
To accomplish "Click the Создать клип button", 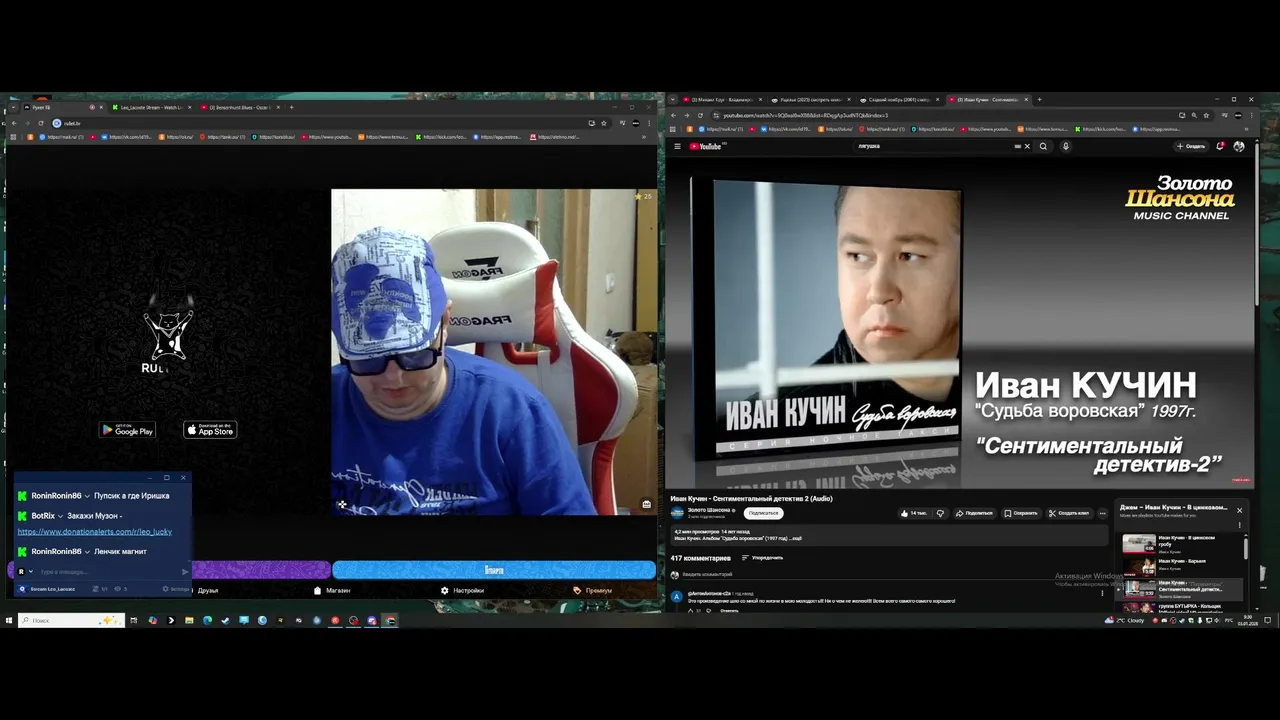I will point(1069,513).
